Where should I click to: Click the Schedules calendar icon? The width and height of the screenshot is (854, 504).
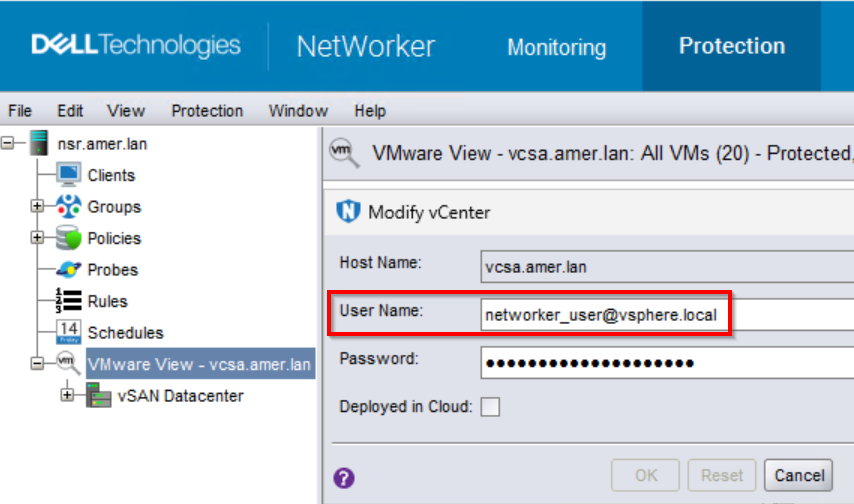pos(69,332)
